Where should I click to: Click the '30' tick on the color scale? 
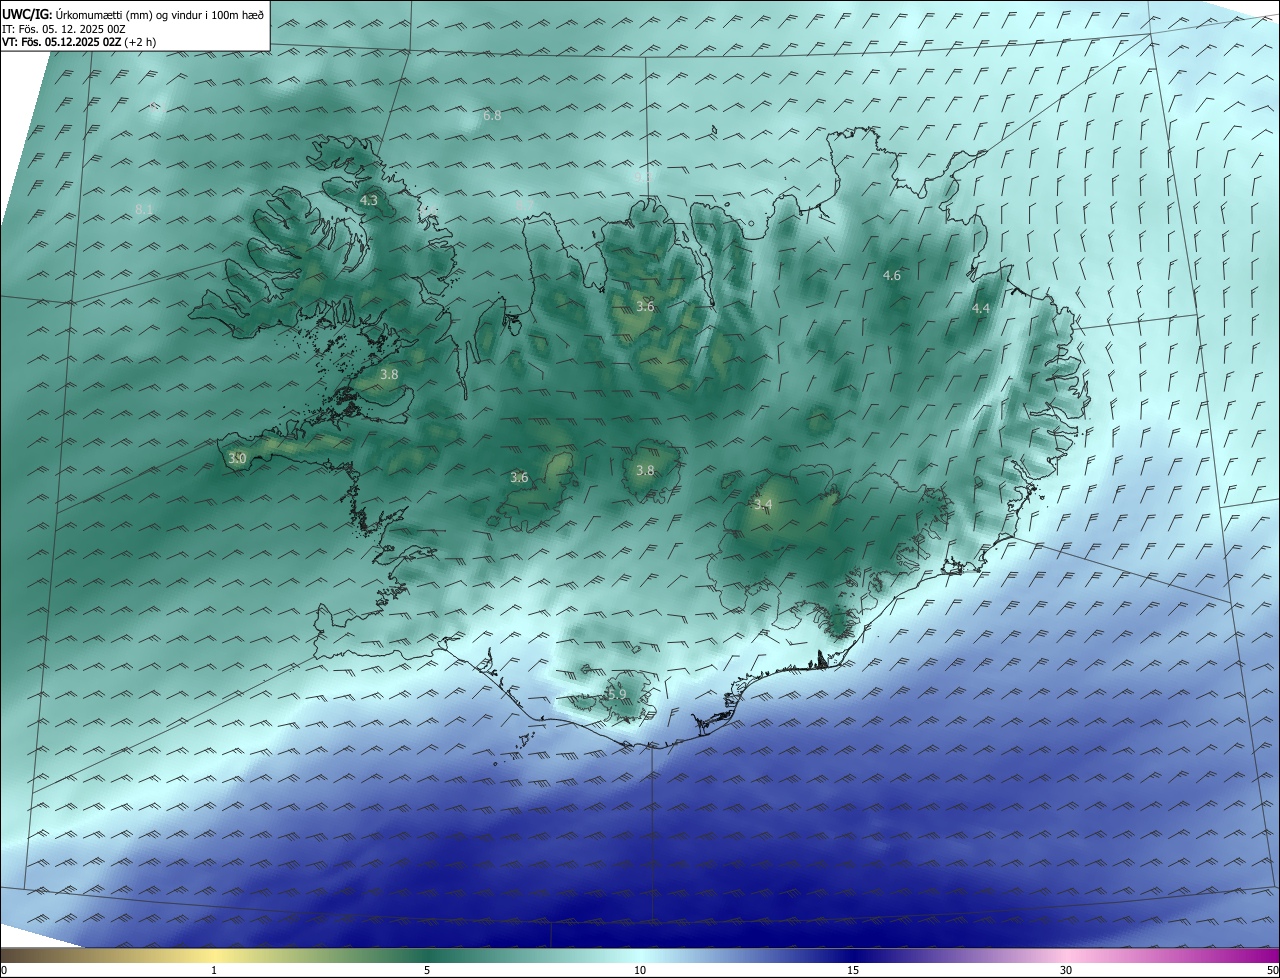point(1066,970)
